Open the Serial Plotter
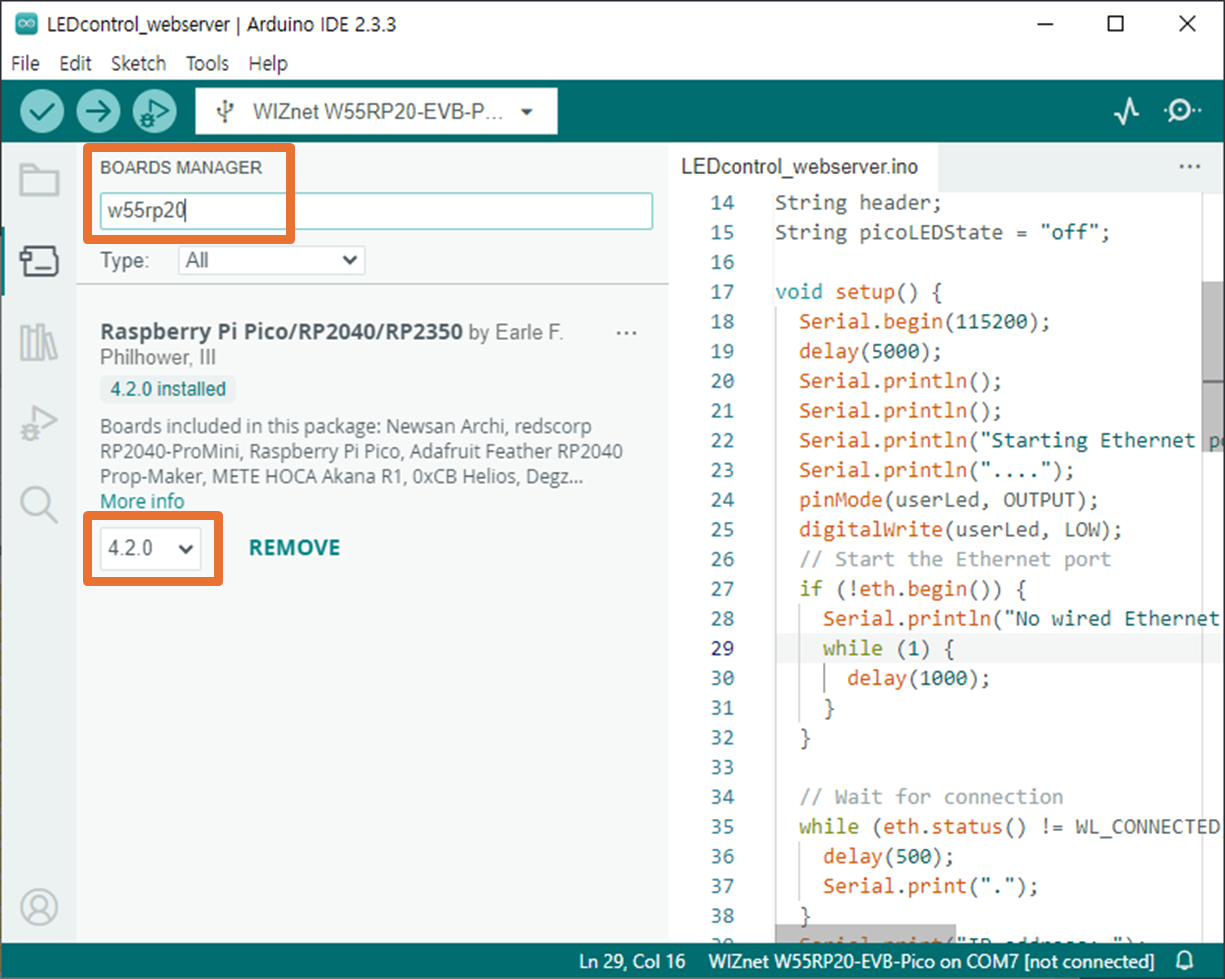The image size is (1225, 979). click(1127, 111)
